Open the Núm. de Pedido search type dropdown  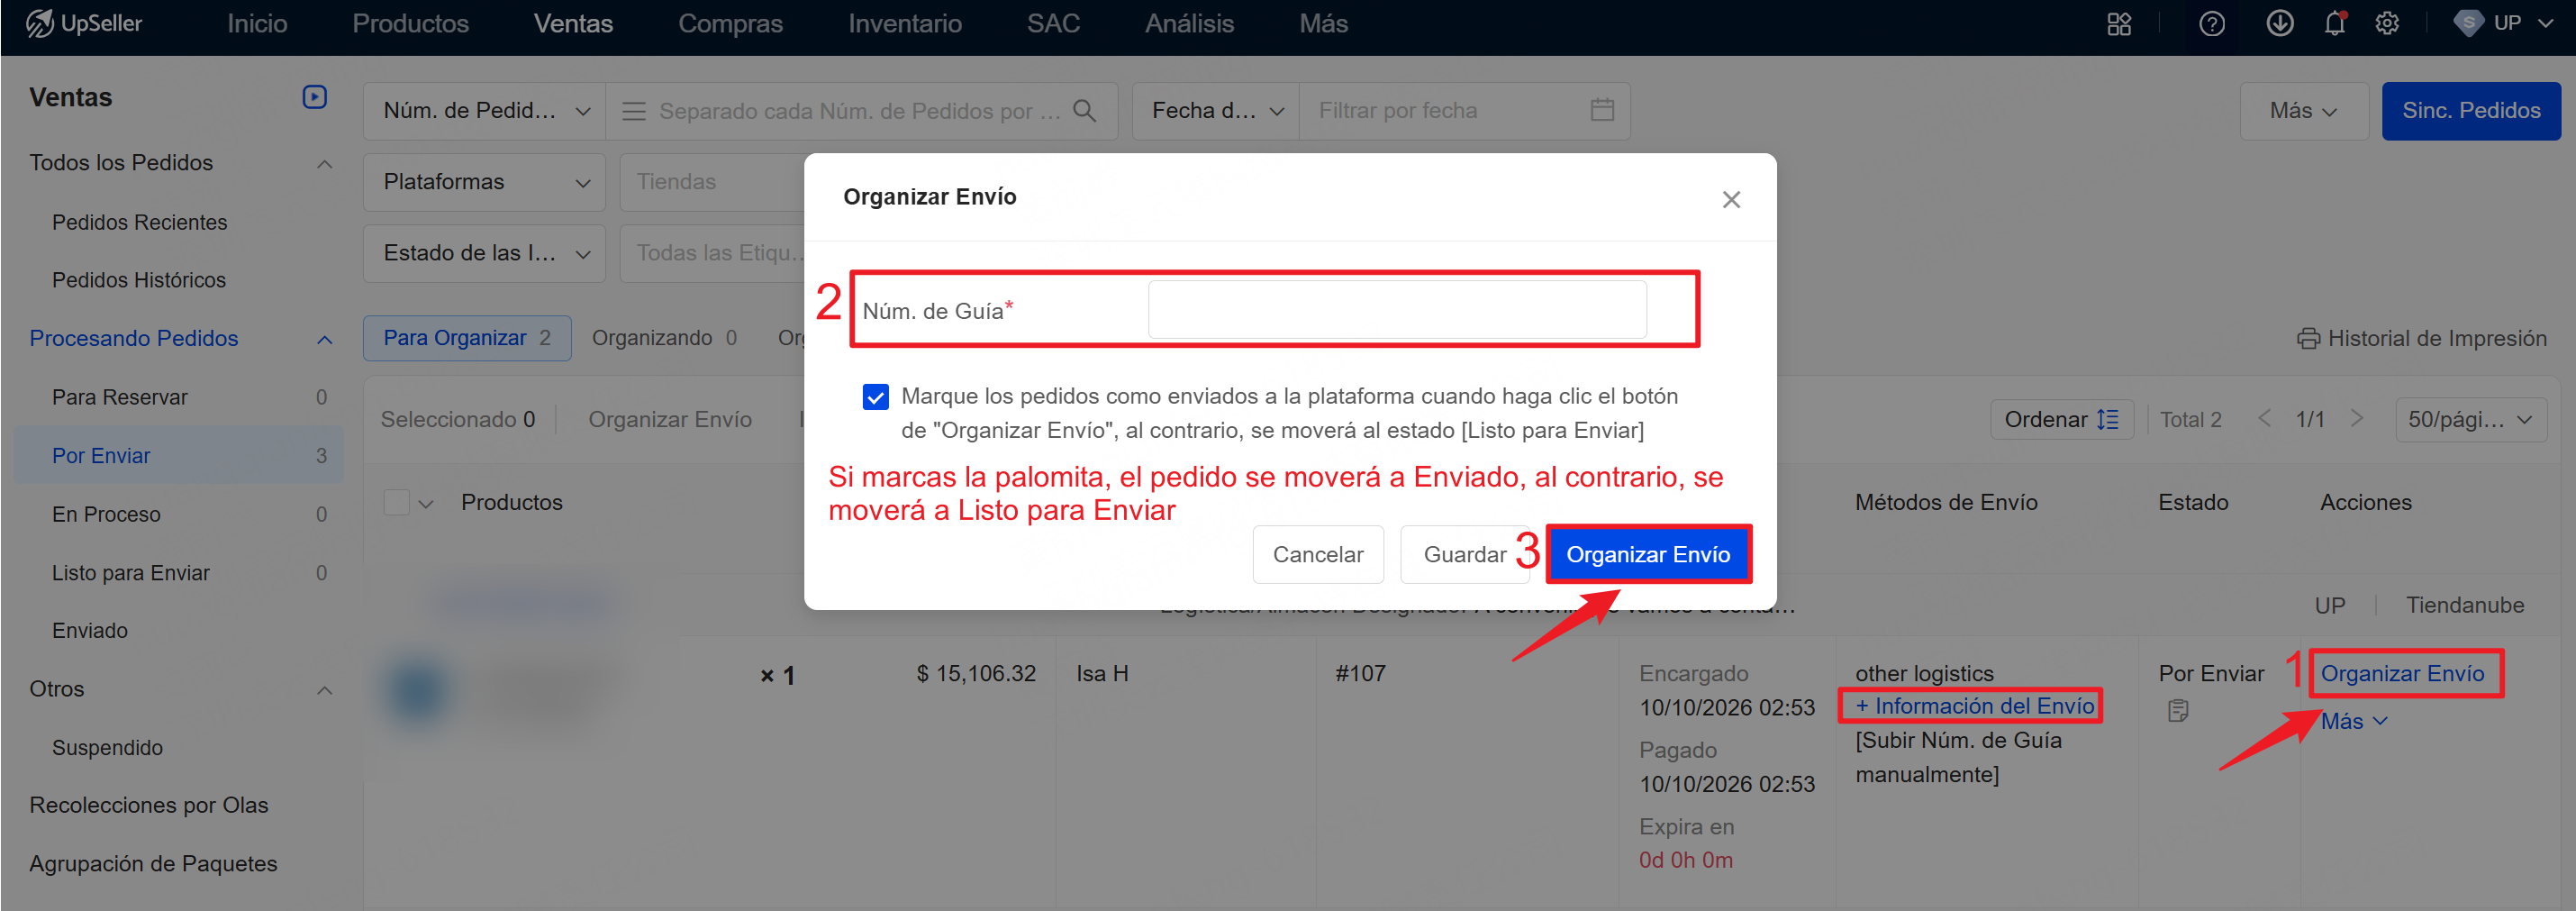484,111
